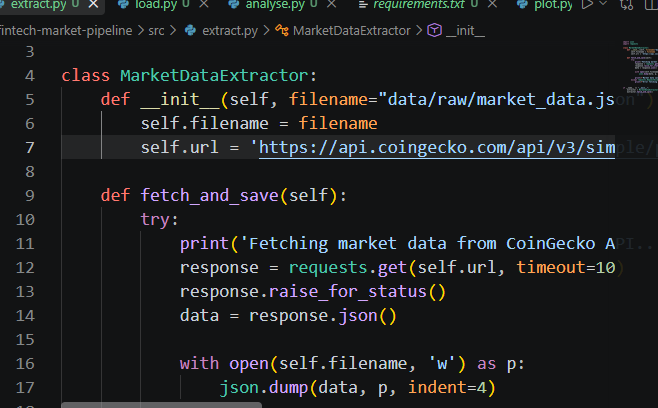Click the Python file icon in breadcrumb
This screenshot has height=408, width=658.
click(x=191, y=30)
